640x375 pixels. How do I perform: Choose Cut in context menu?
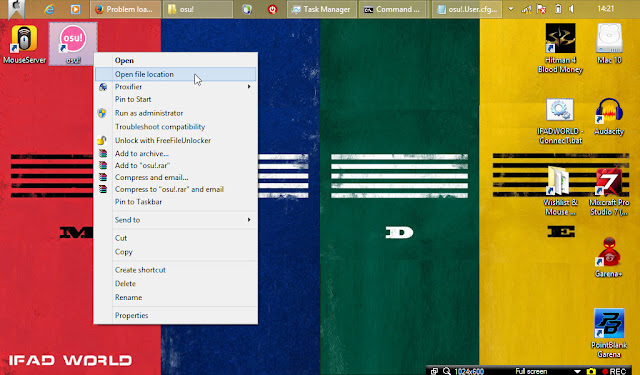point(176,238)
